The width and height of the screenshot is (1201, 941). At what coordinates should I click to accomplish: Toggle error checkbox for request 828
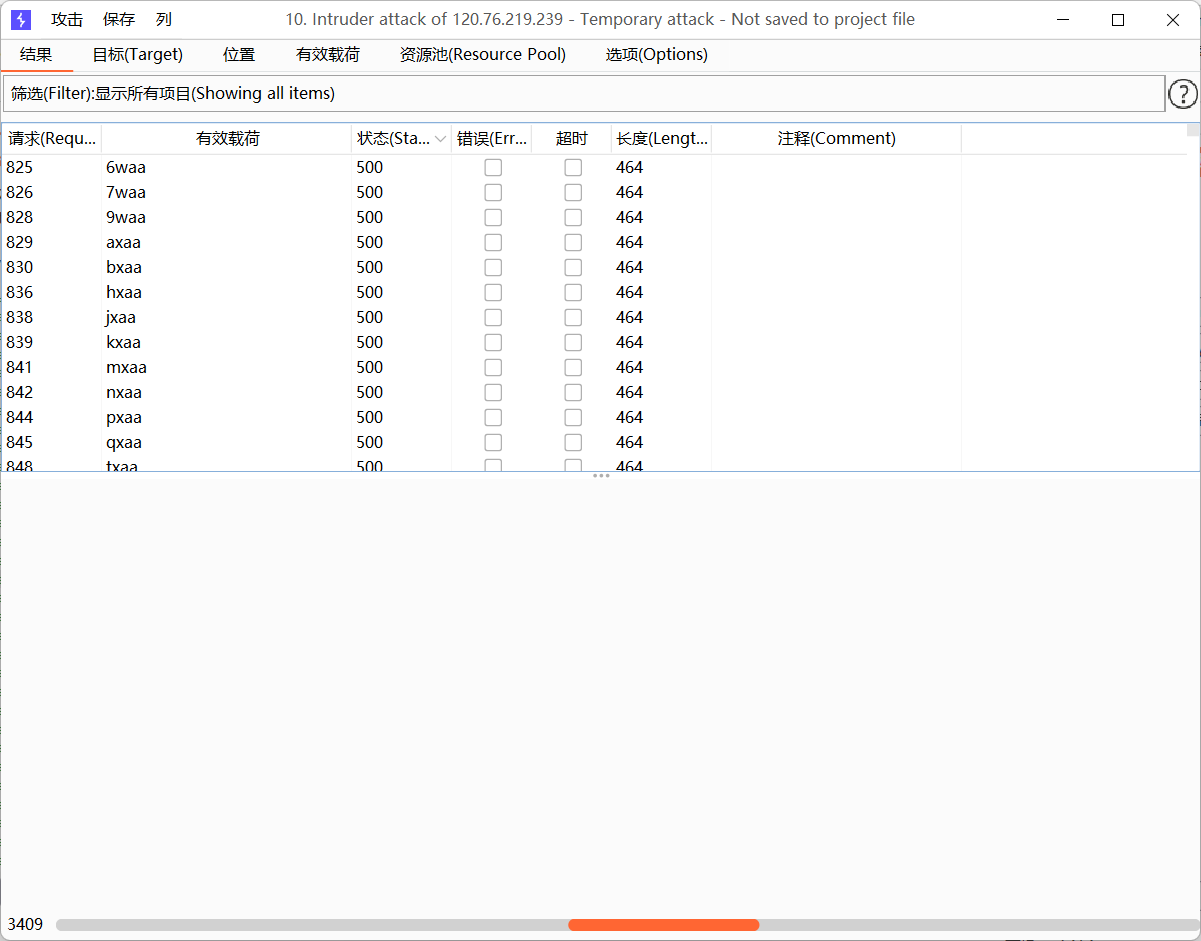coord(493,218)
